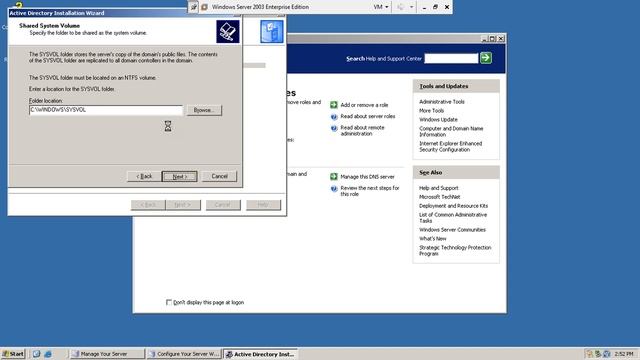The width and height of the screenshot is (640, 360).
Task: Cancel the Active Directory Installation Wizard
Action: point(219,176)
